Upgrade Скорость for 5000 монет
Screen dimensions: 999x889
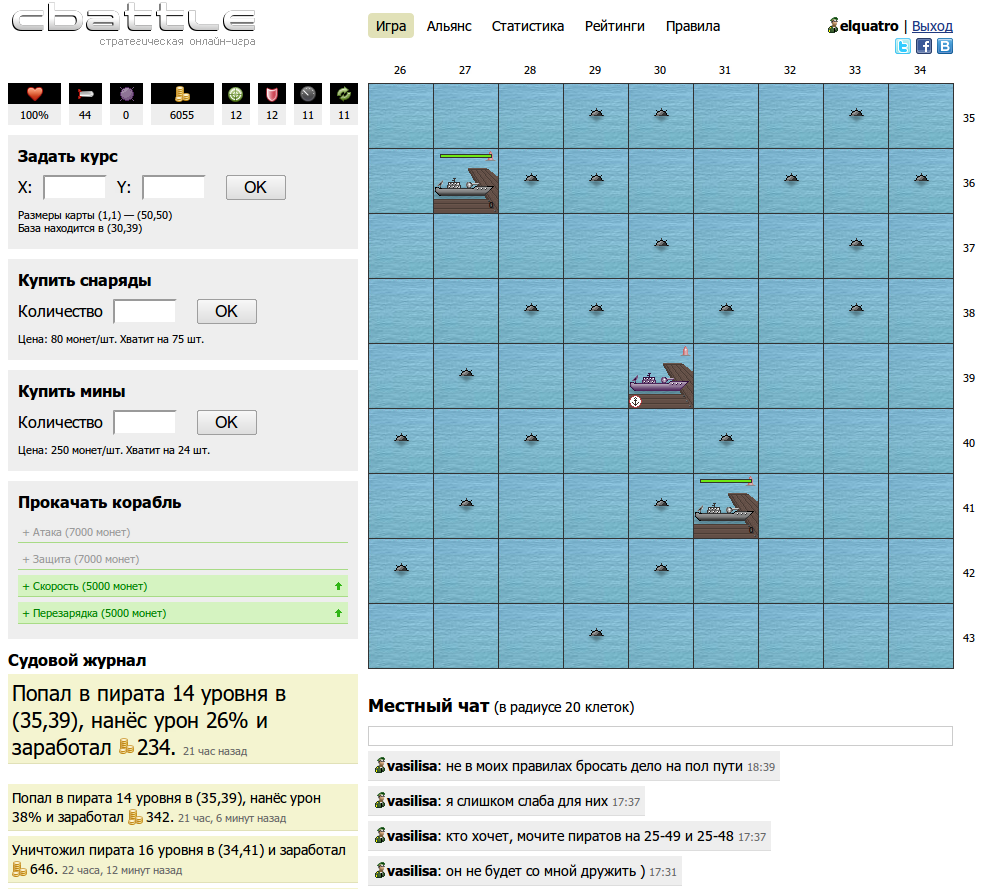(x=183, y=586)
